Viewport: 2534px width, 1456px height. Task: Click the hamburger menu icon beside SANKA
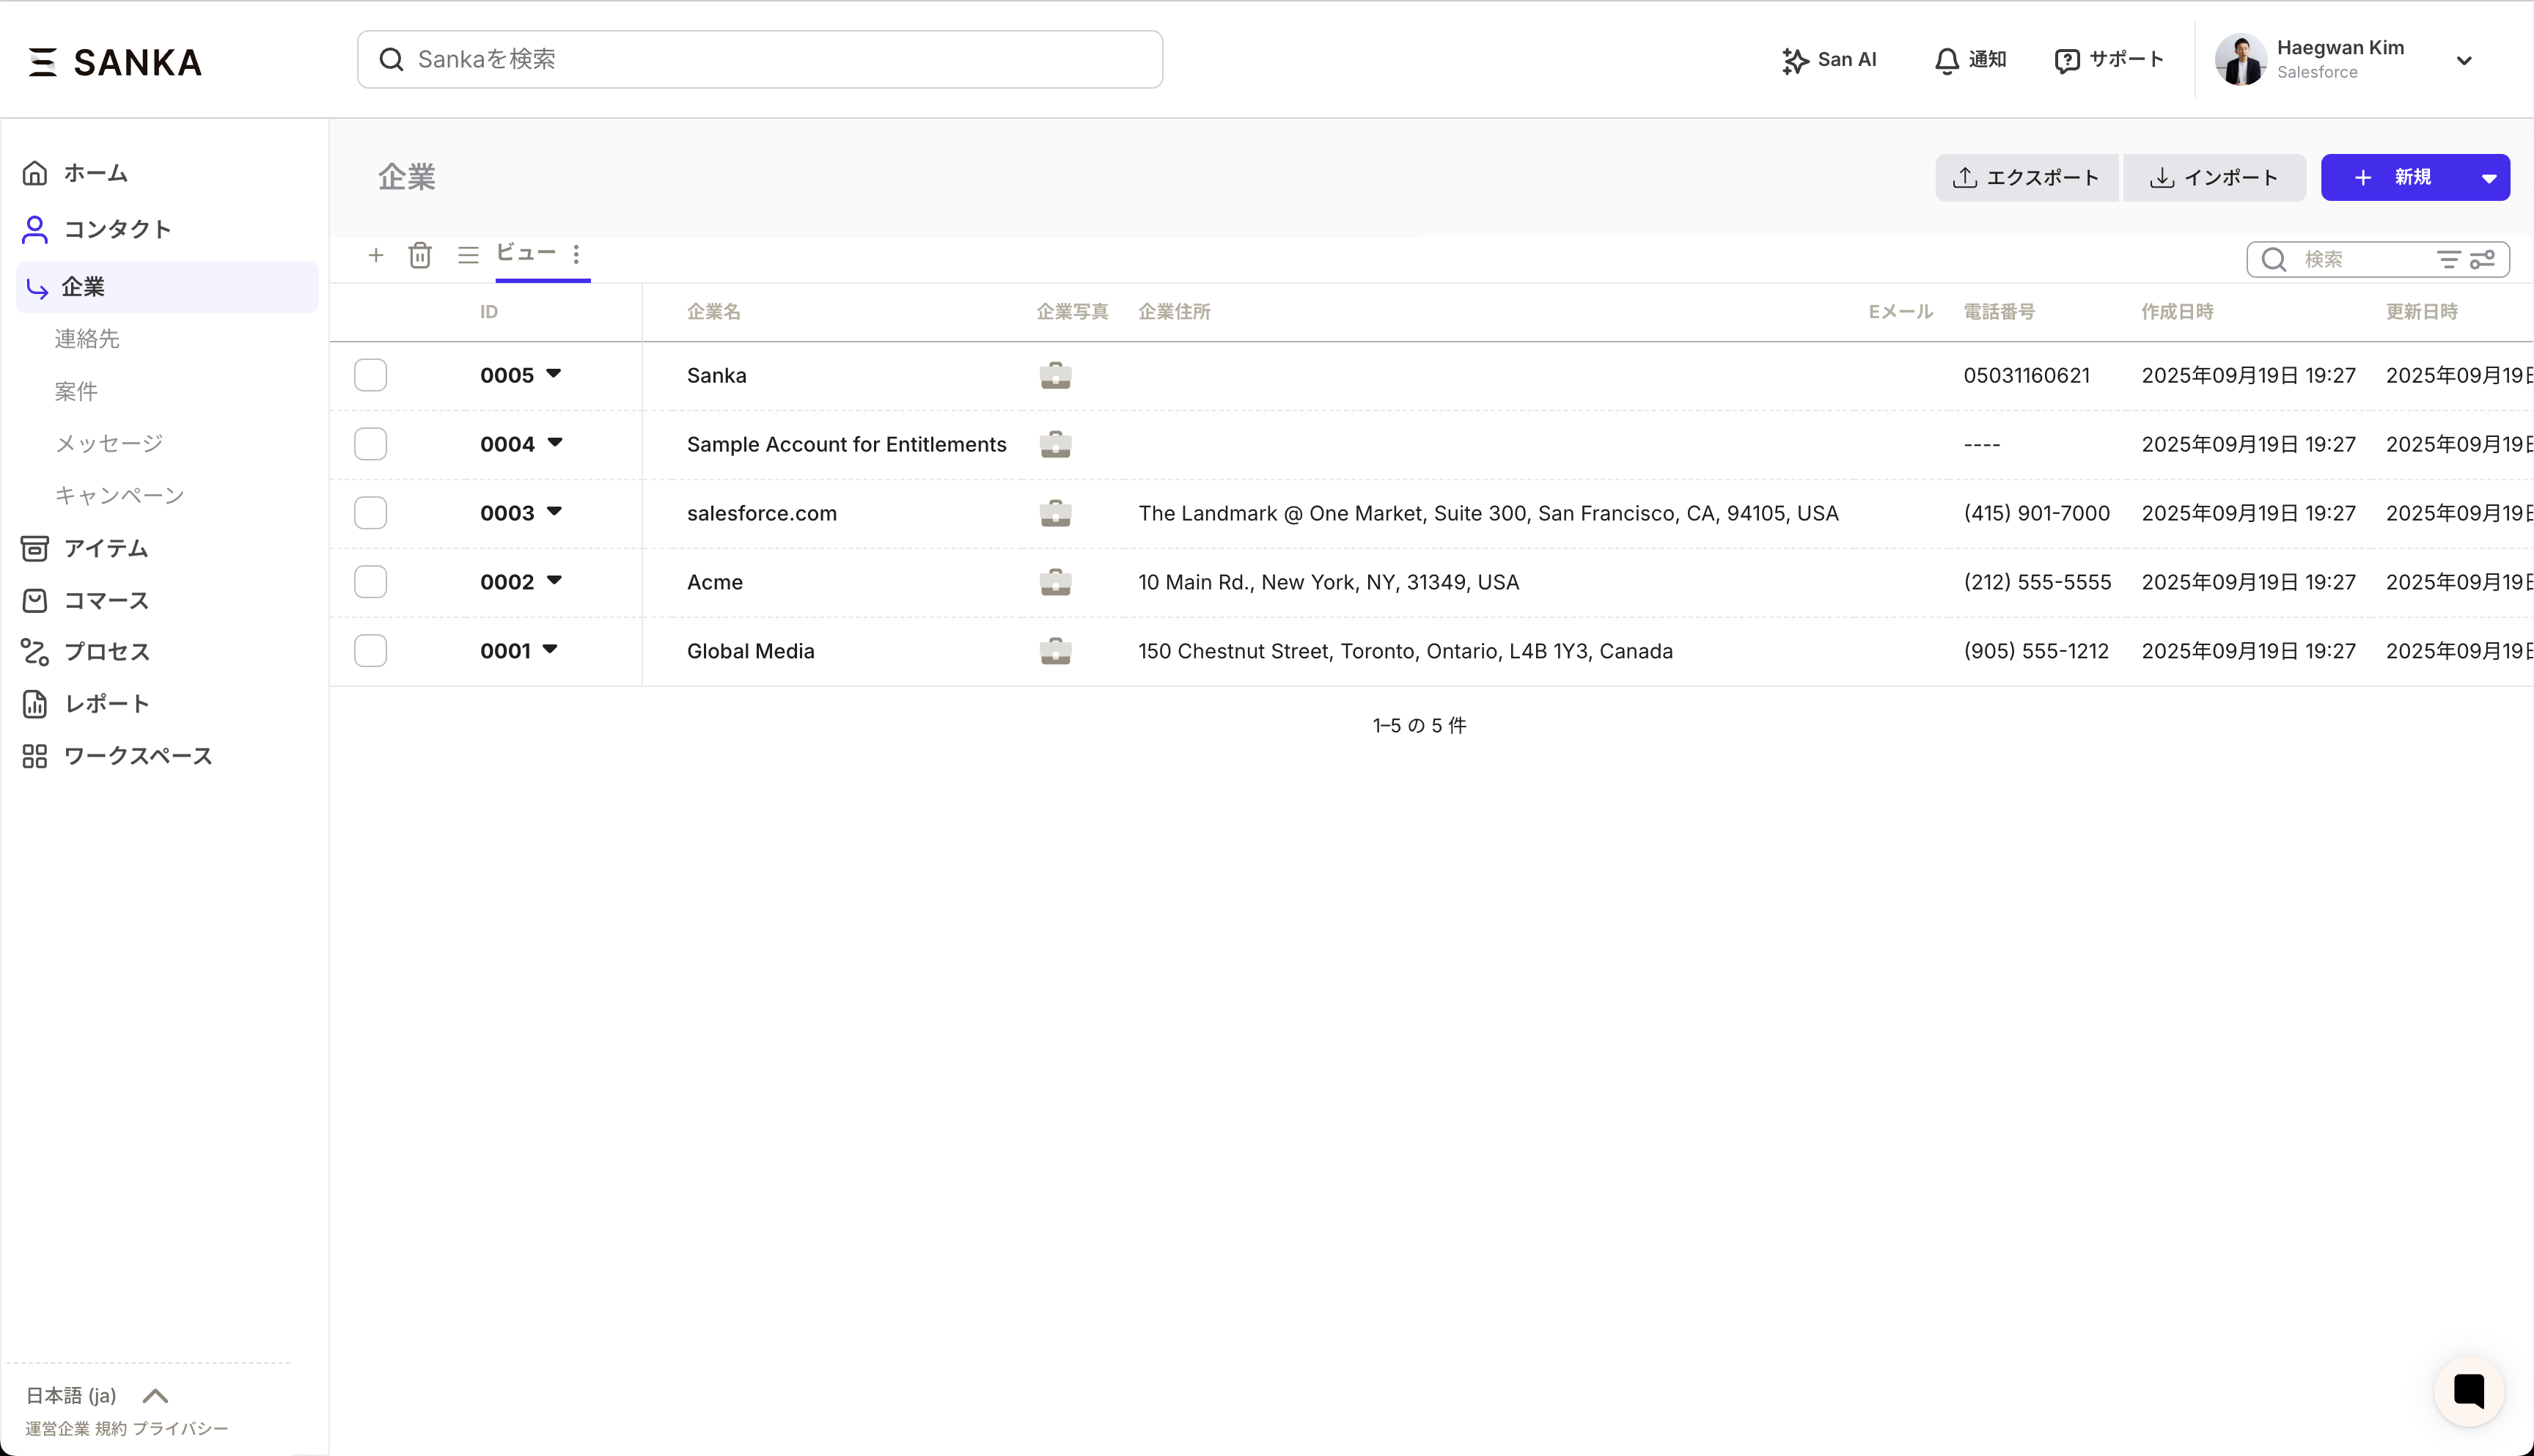(43, 62)
